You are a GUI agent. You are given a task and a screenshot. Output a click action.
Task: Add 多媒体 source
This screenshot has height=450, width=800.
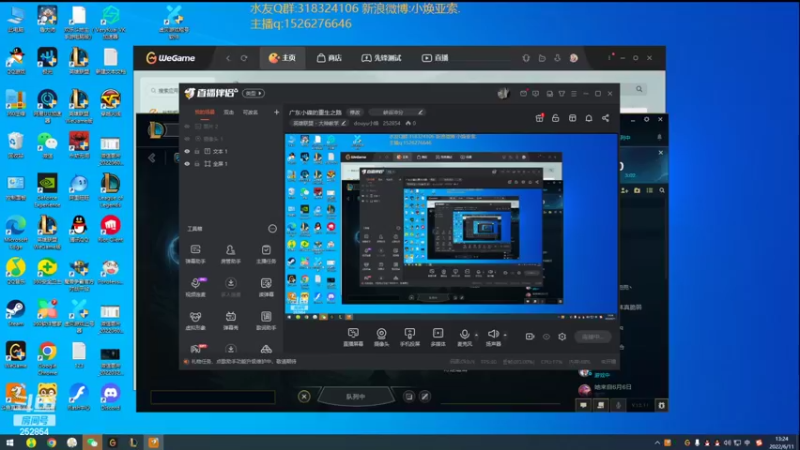438,337
